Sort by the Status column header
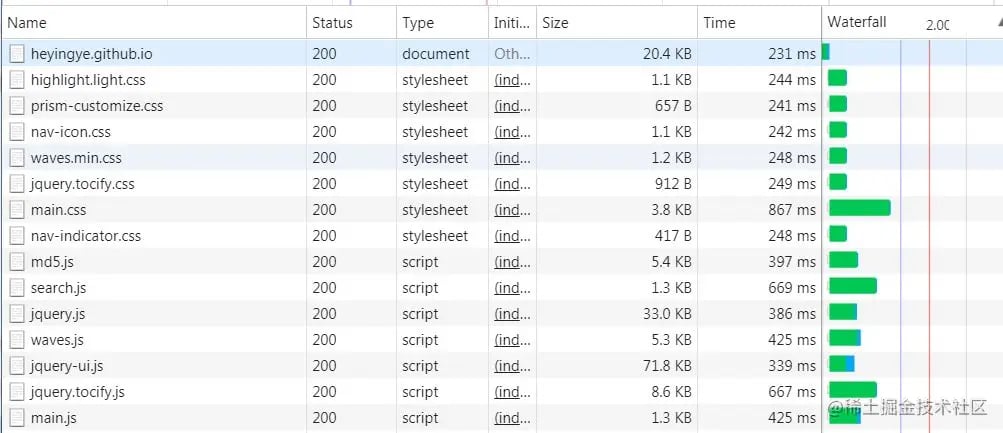1003x433 pixels. tap(351, 23)
